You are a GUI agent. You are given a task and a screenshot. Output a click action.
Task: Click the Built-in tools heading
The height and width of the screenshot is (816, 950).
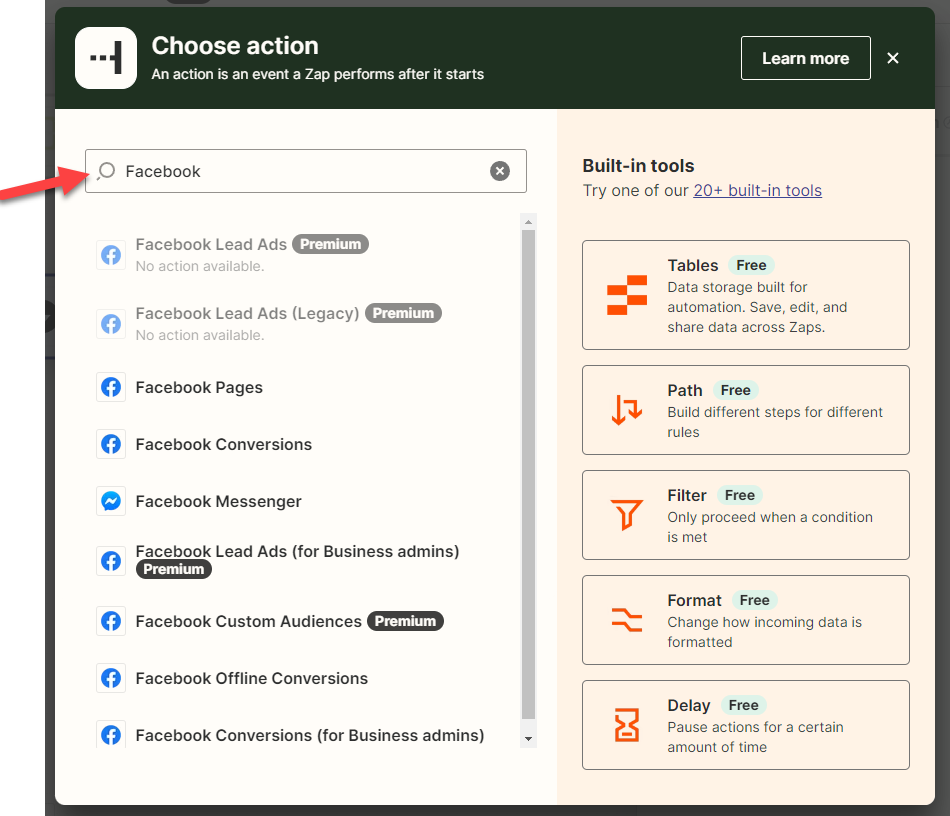coord(639,165)
